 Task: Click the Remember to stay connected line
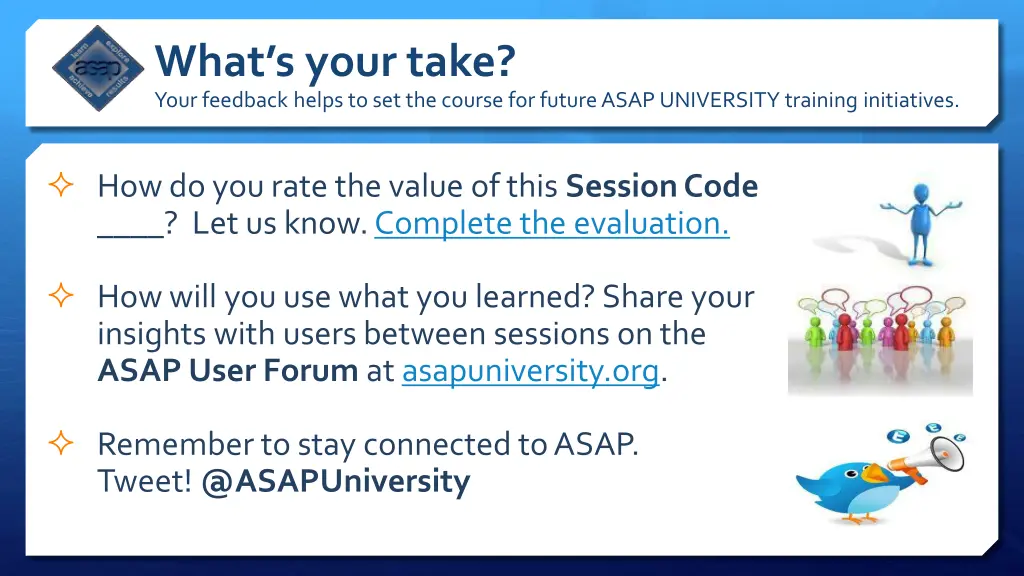click(x=368, y=445)
